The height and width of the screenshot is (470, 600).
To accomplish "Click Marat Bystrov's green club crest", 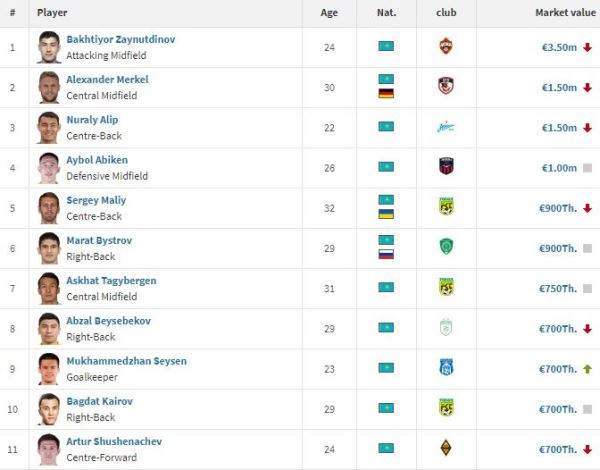I will 446,247.
